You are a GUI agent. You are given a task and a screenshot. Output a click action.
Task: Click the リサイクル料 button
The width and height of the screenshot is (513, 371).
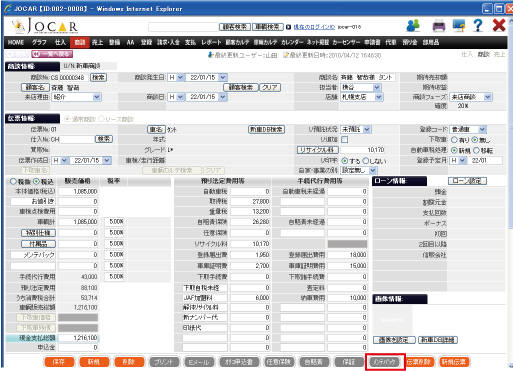click(x=318, y=150)
